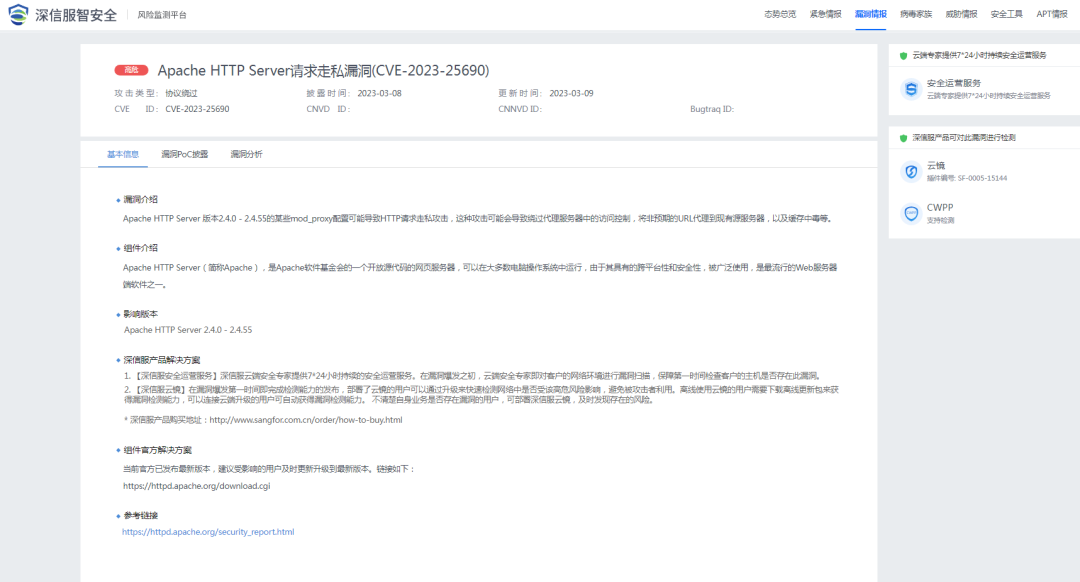This screenshot has height=582, width=1080.
Task: Click the CWPP shield icon
Action: tap(911, 214)
